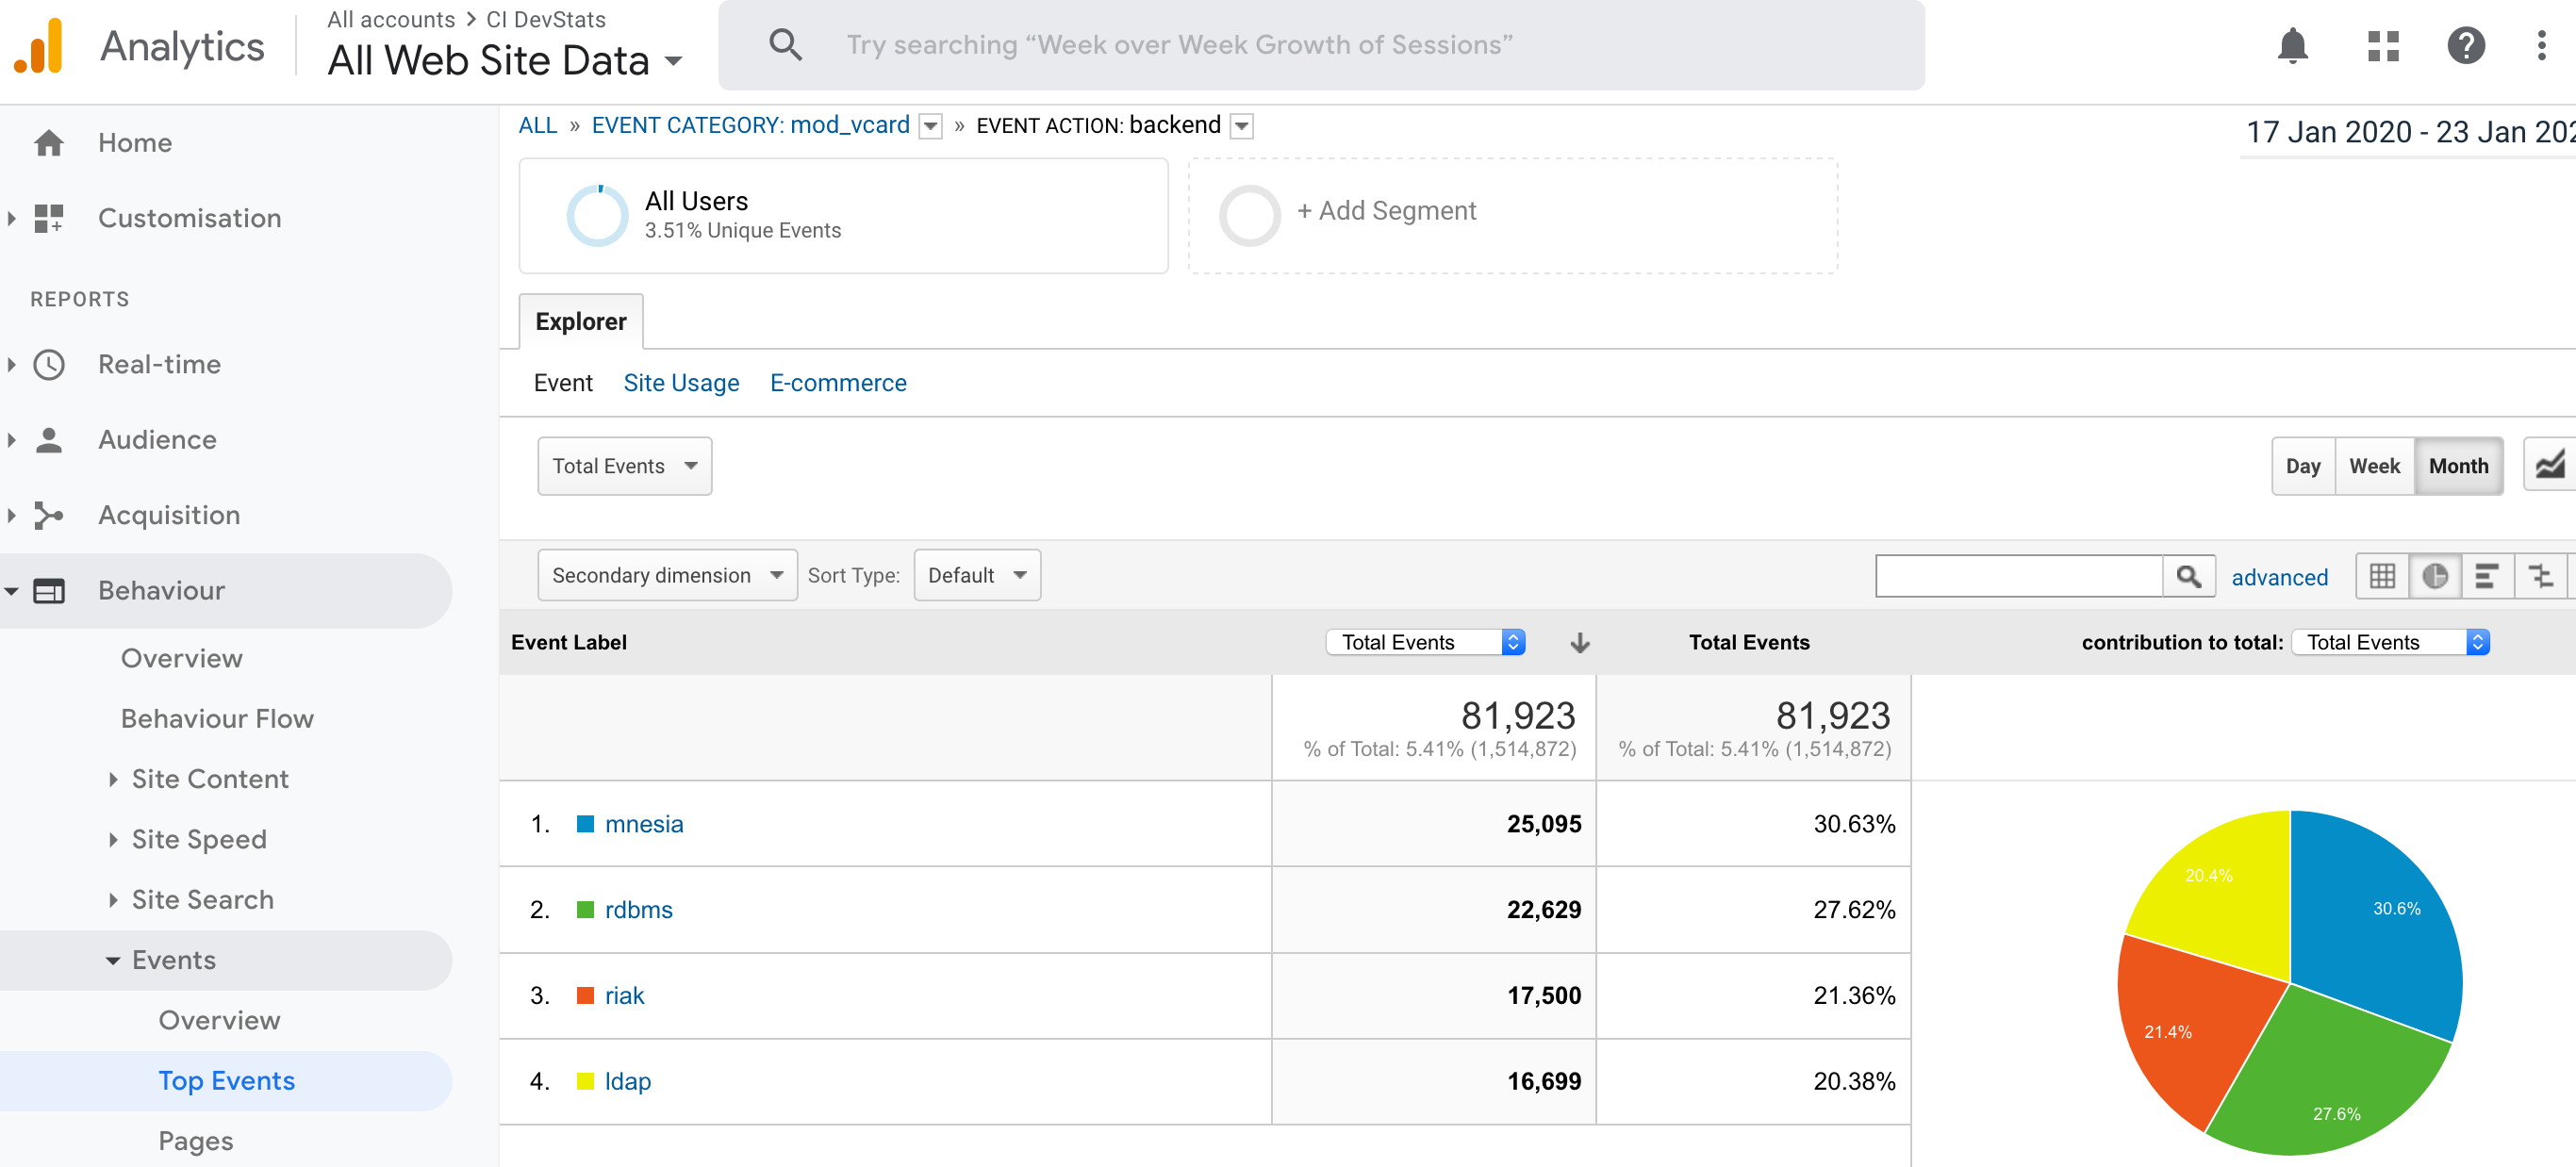Enable Percentage pie view mode
The height and width of the screenshot is (1167, 2576).
click(2436, 575)
